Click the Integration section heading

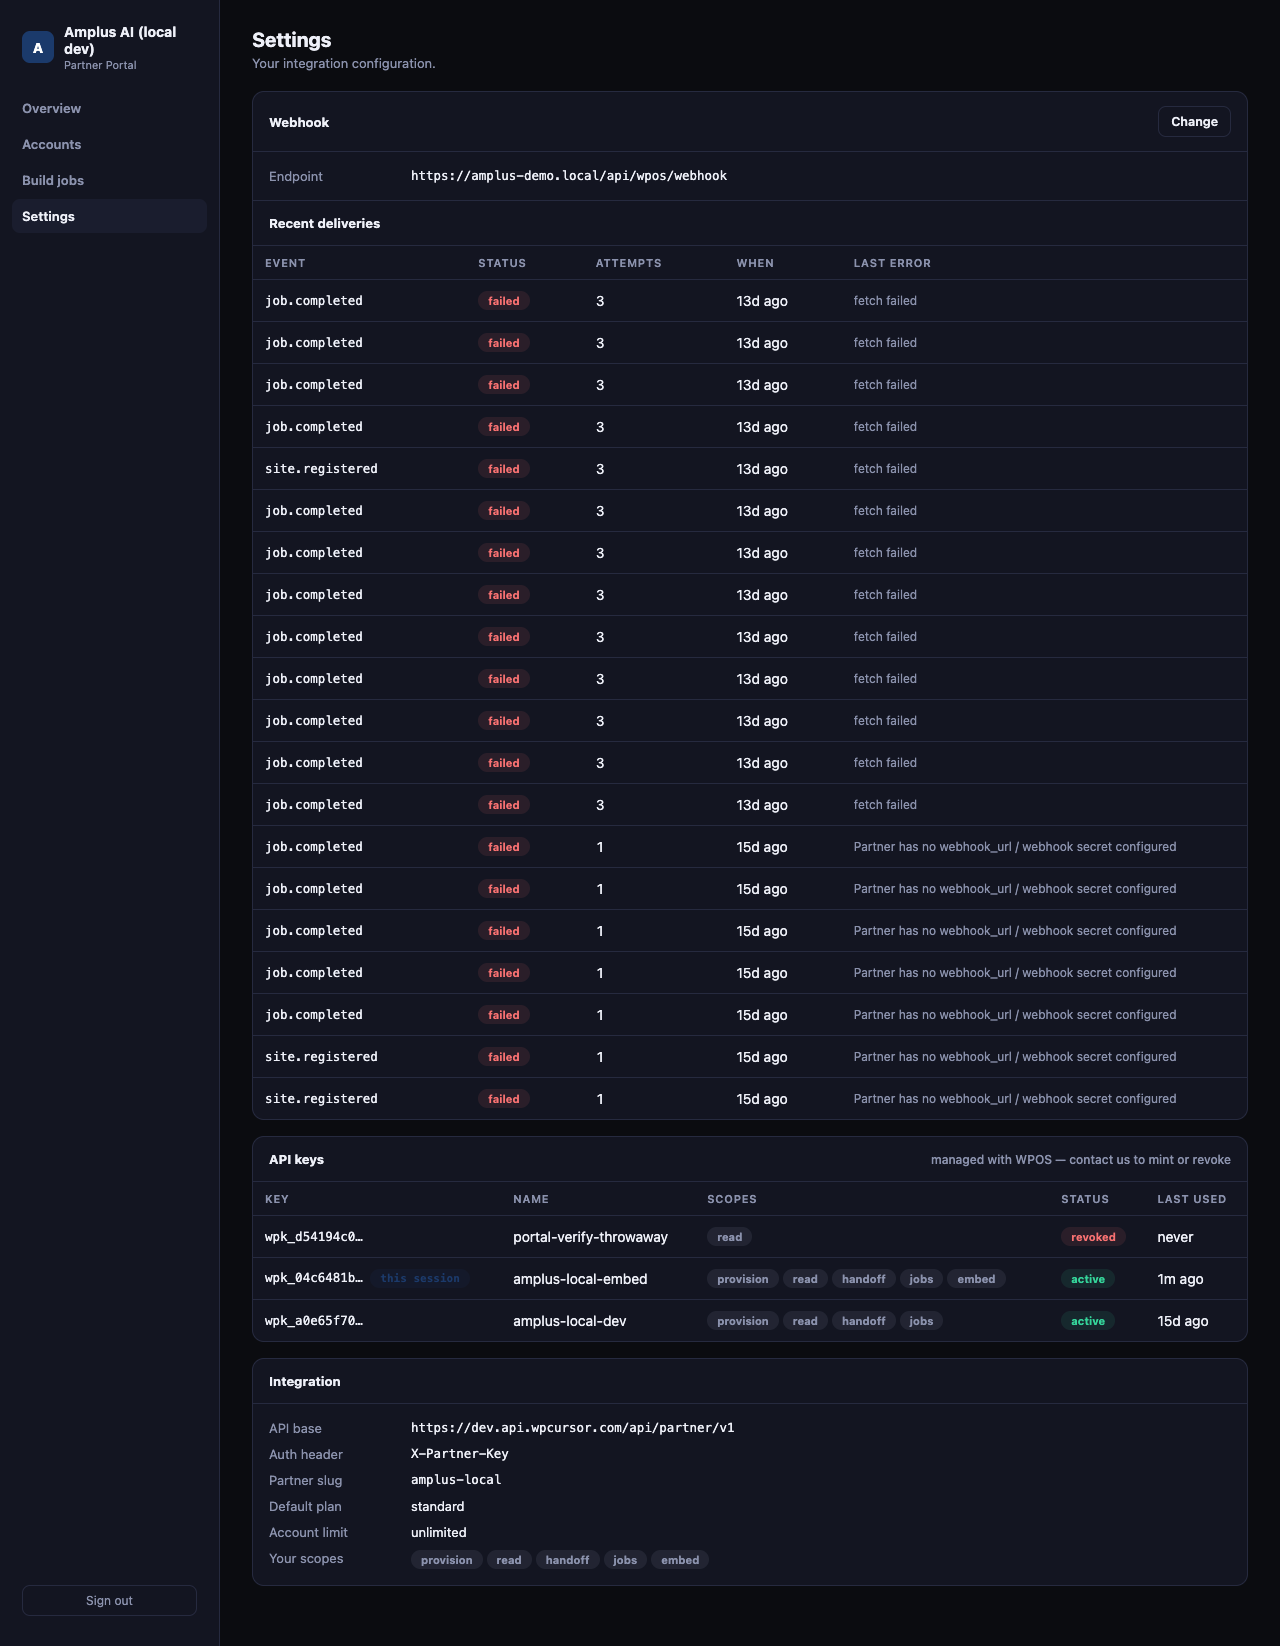(305, 1381)
